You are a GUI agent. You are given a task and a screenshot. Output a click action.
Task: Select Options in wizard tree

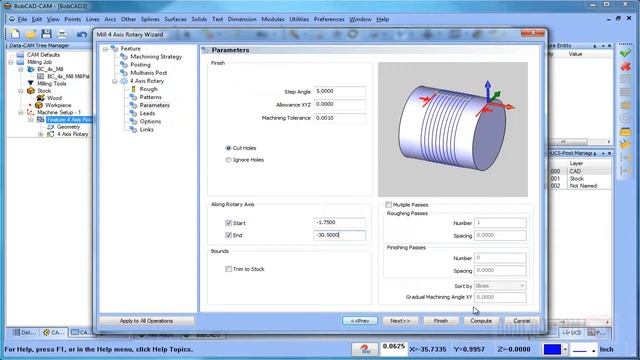150,122
